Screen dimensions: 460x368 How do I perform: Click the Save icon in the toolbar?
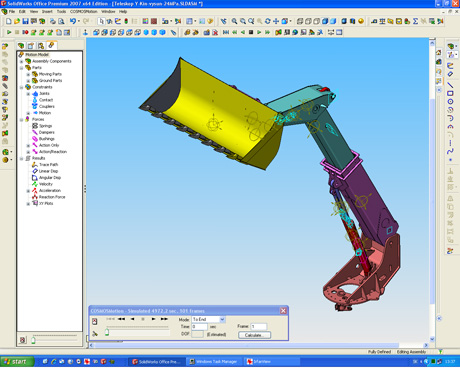pyautogui.click(x=25, y=21)
